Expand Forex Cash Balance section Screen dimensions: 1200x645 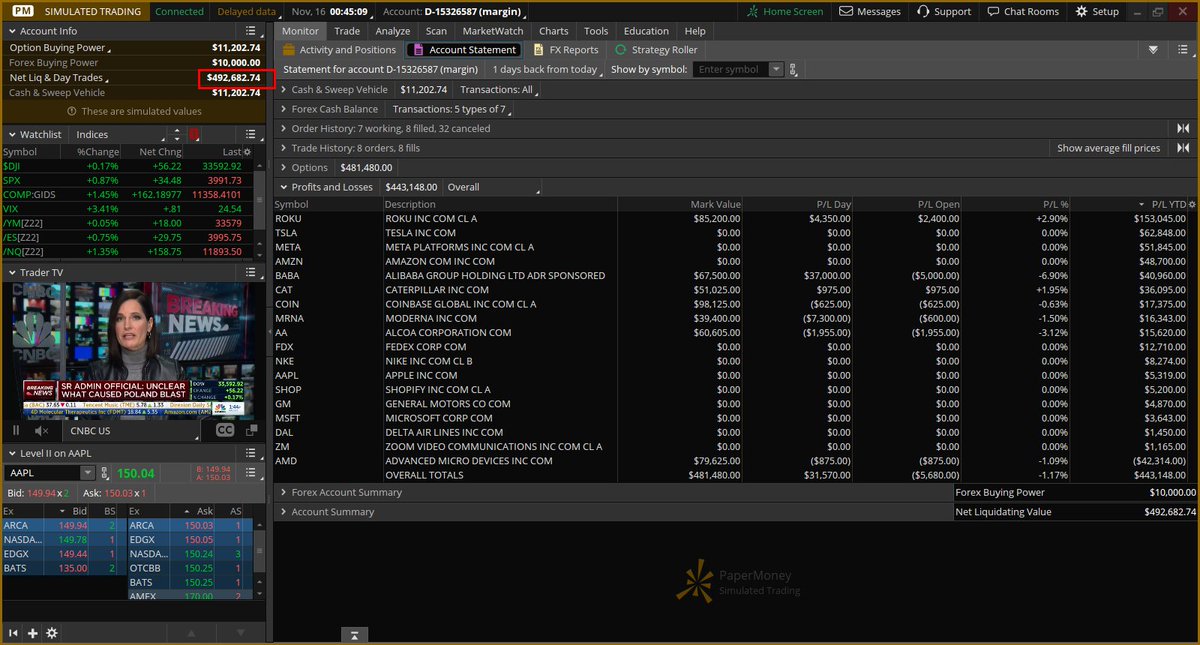click(x=284, y=109)
